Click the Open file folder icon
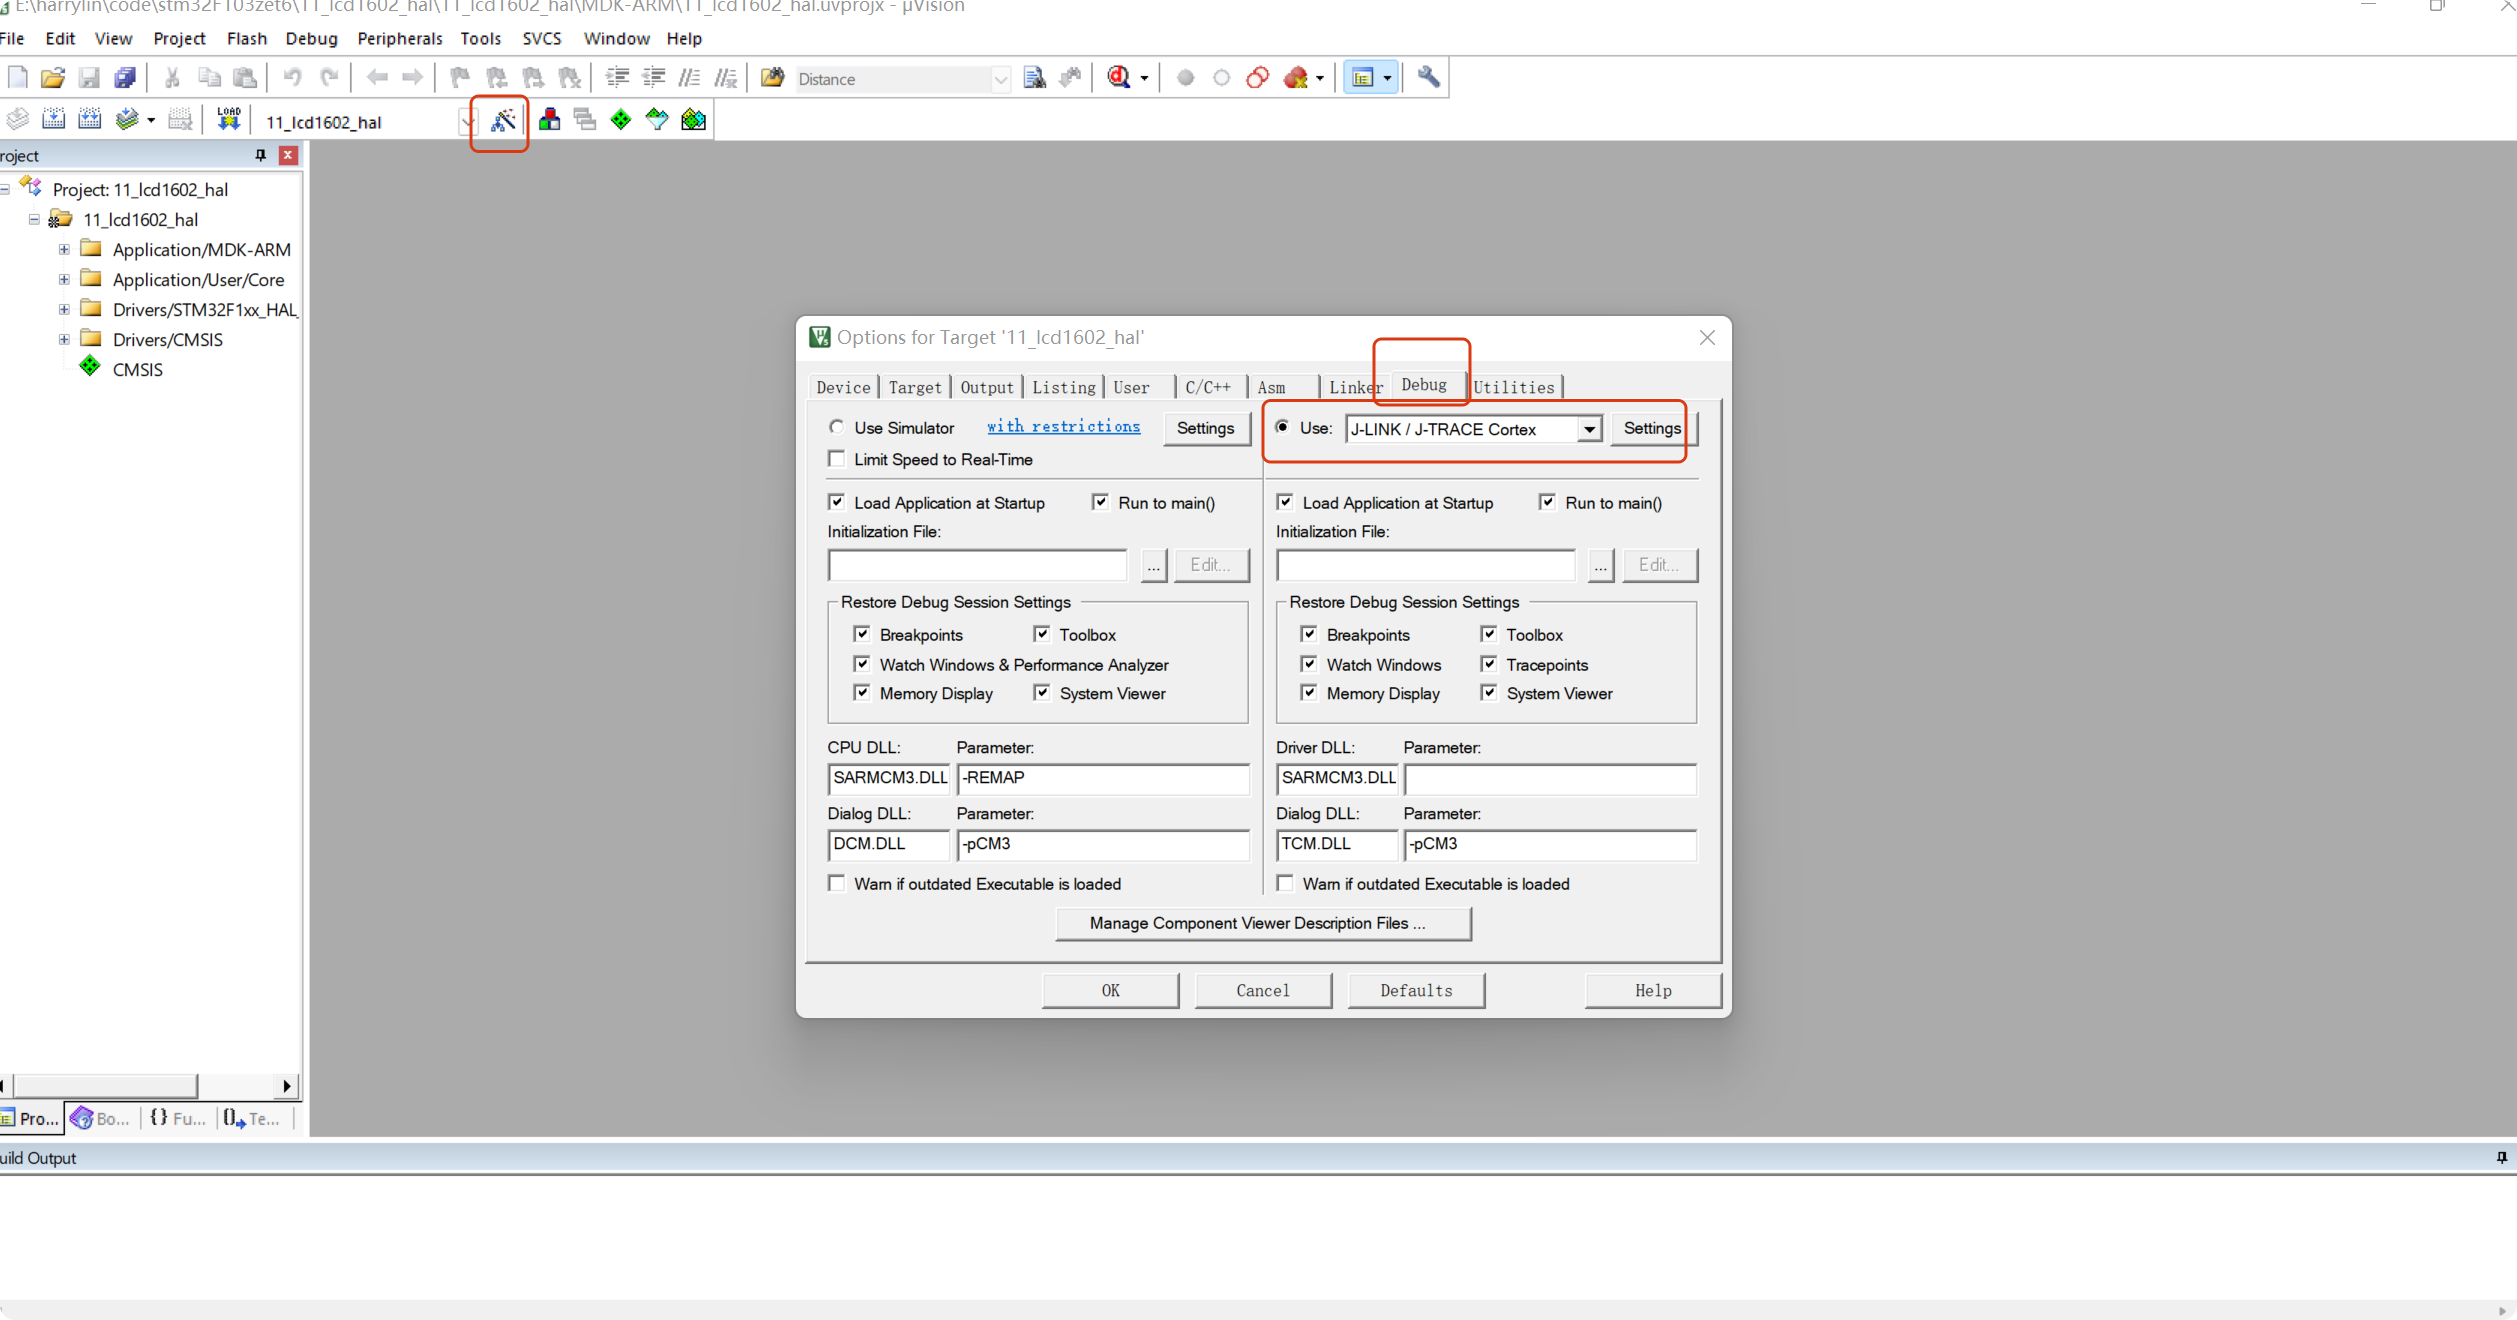Image resolution: width=2517 pixels, height=1320 pixels. 53,78
